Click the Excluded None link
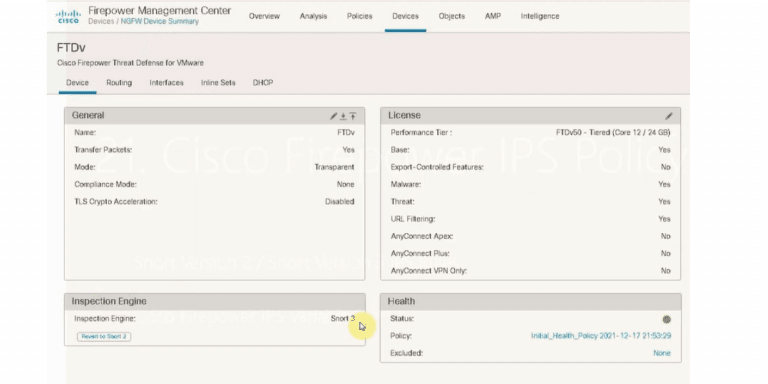The image size is (768, 384). (x=662, y=353)
